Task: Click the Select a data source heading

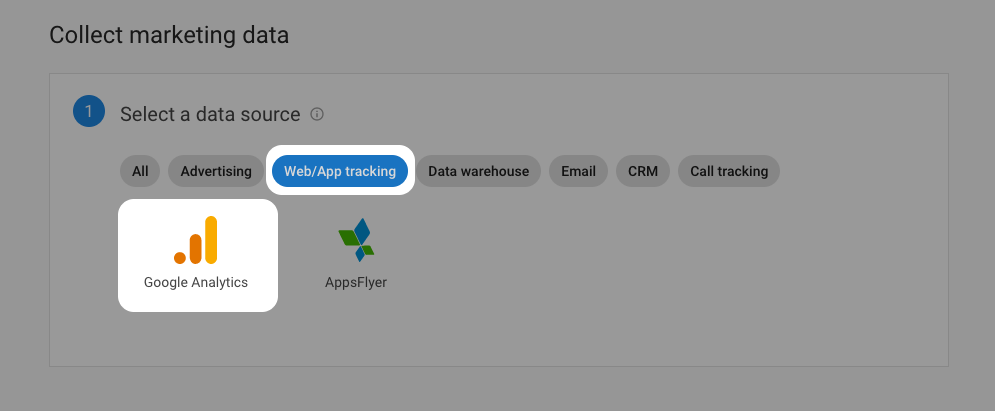Action: 210,114
